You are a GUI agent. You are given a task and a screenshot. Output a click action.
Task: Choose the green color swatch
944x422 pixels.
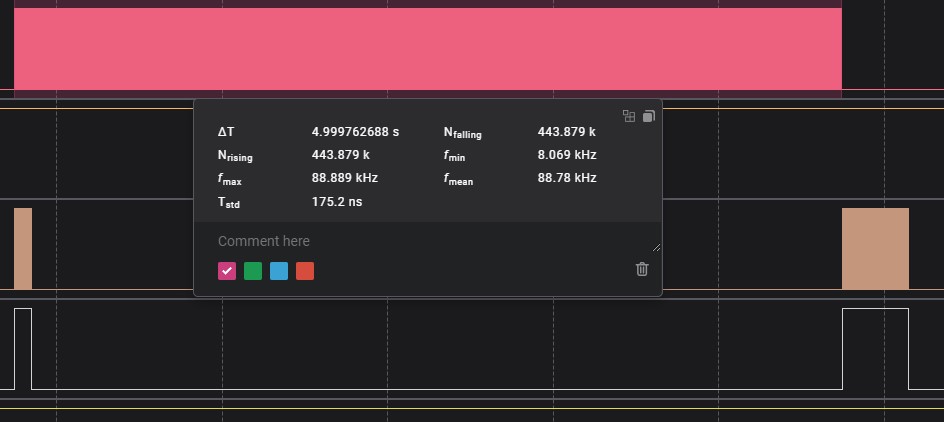[253, 271]
